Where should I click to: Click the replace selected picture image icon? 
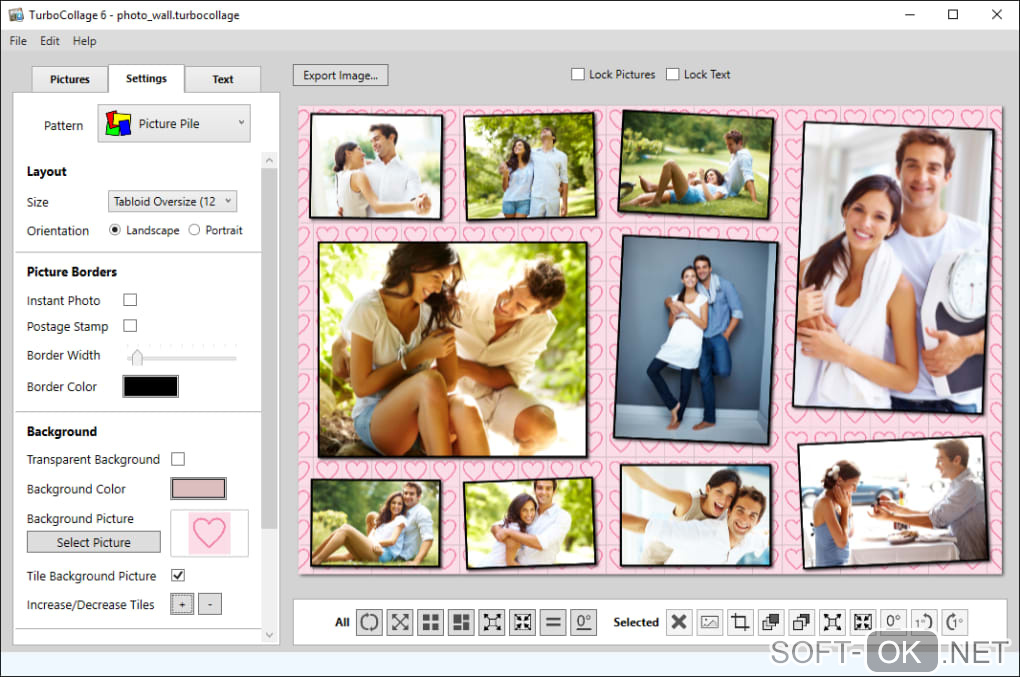710,622
